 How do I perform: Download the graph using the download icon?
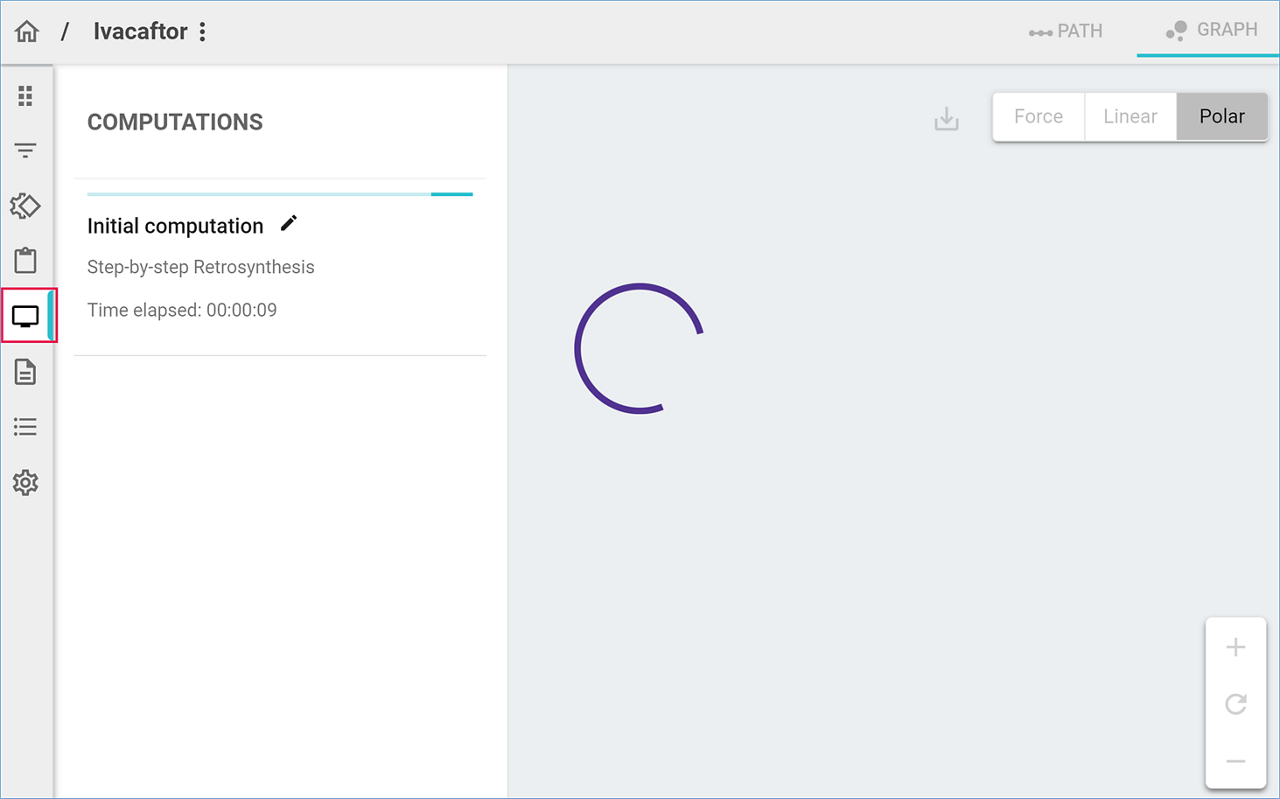[946, 119]
